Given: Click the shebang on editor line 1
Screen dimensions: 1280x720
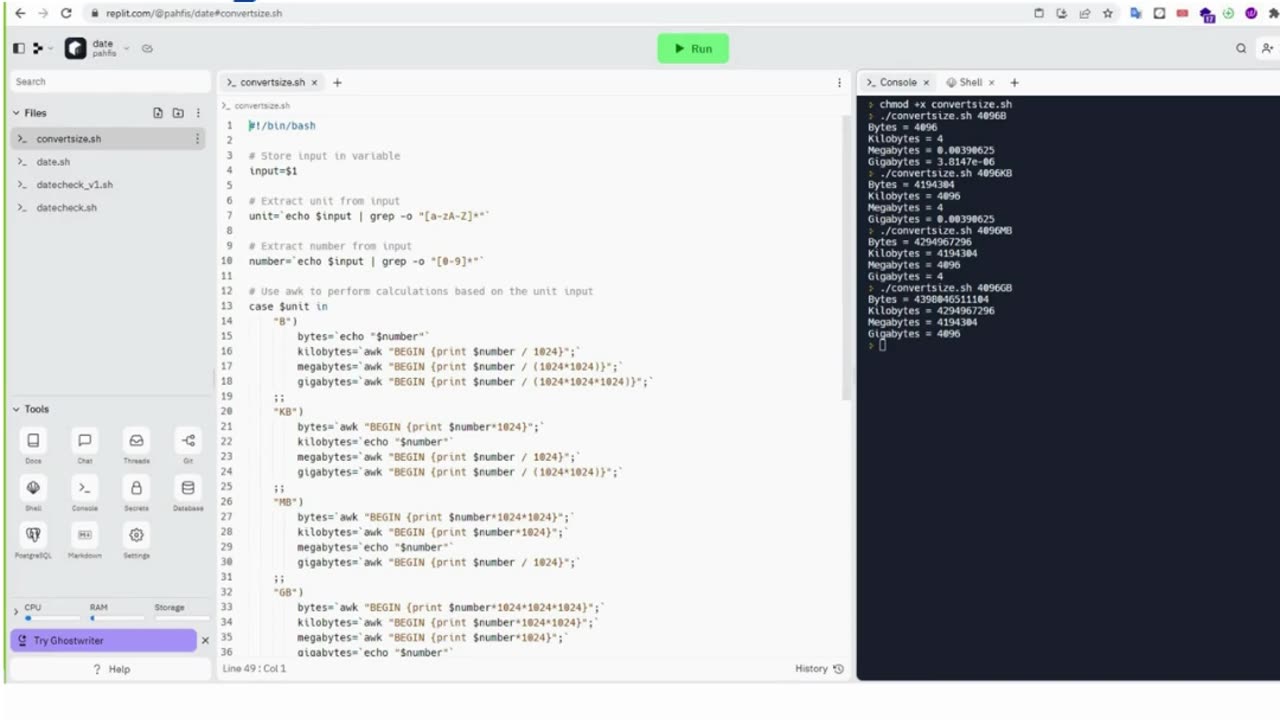Looking at the screenshot, I should [x=283, y=125].
